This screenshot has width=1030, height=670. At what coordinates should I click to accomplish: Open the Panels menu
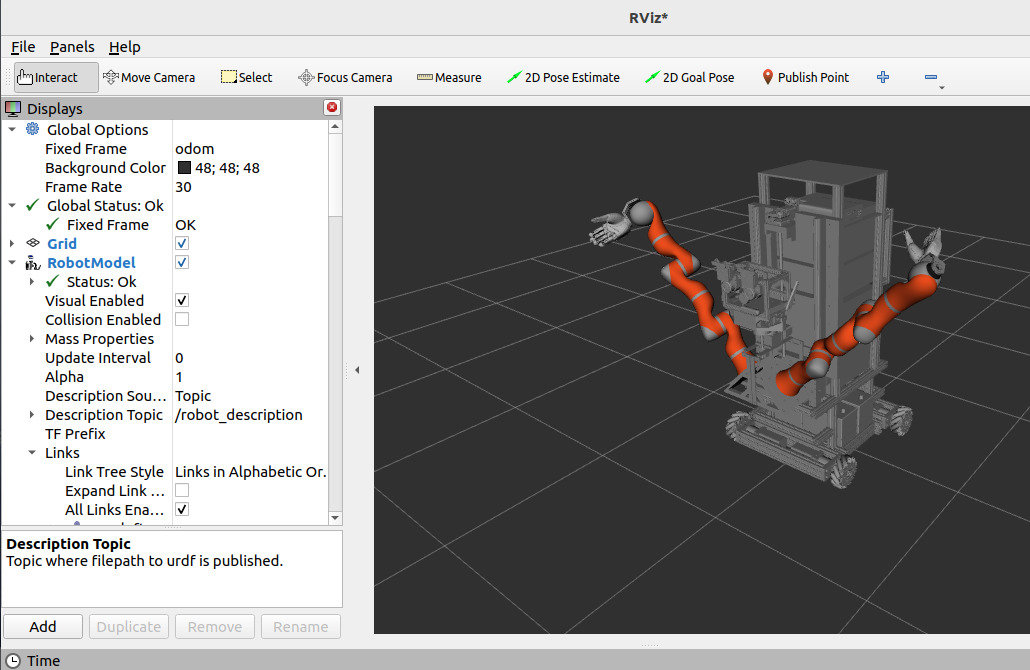pos(72,47)
